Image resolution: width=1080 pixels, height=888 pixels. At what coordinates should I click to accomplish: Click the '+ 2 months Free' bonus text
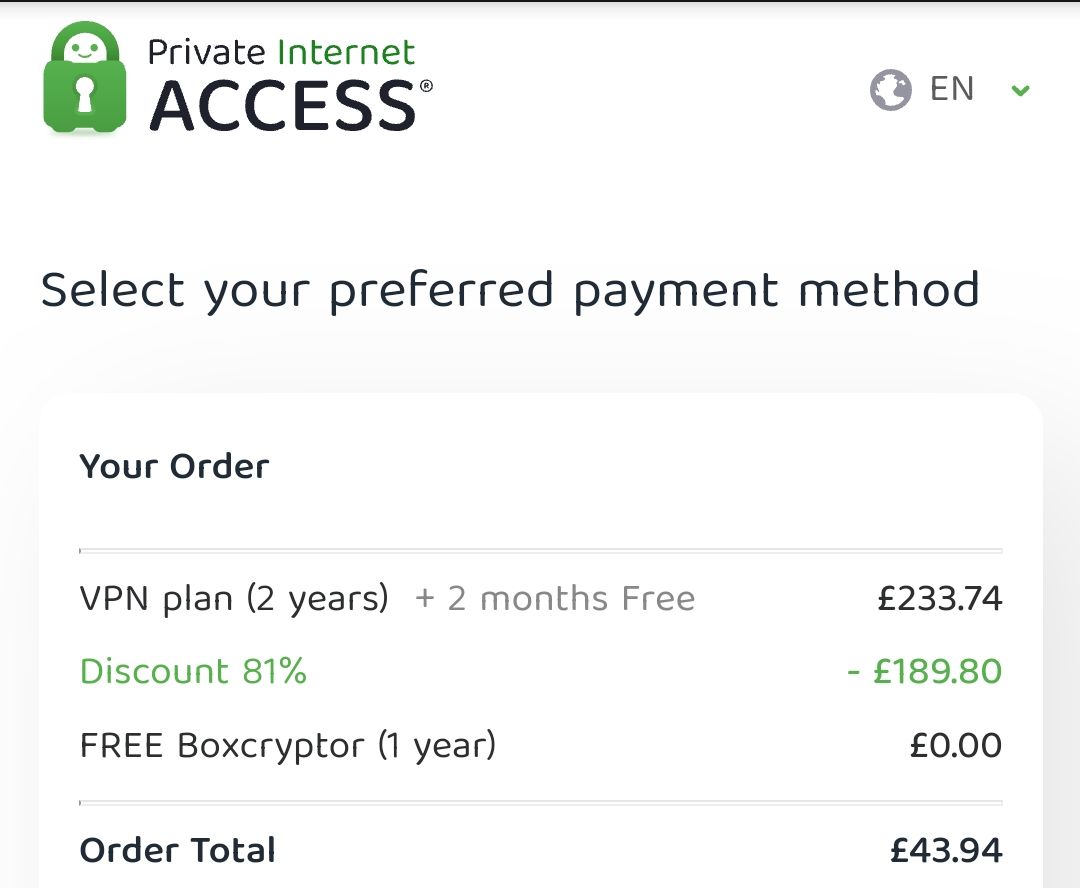(x=555, y=599)
